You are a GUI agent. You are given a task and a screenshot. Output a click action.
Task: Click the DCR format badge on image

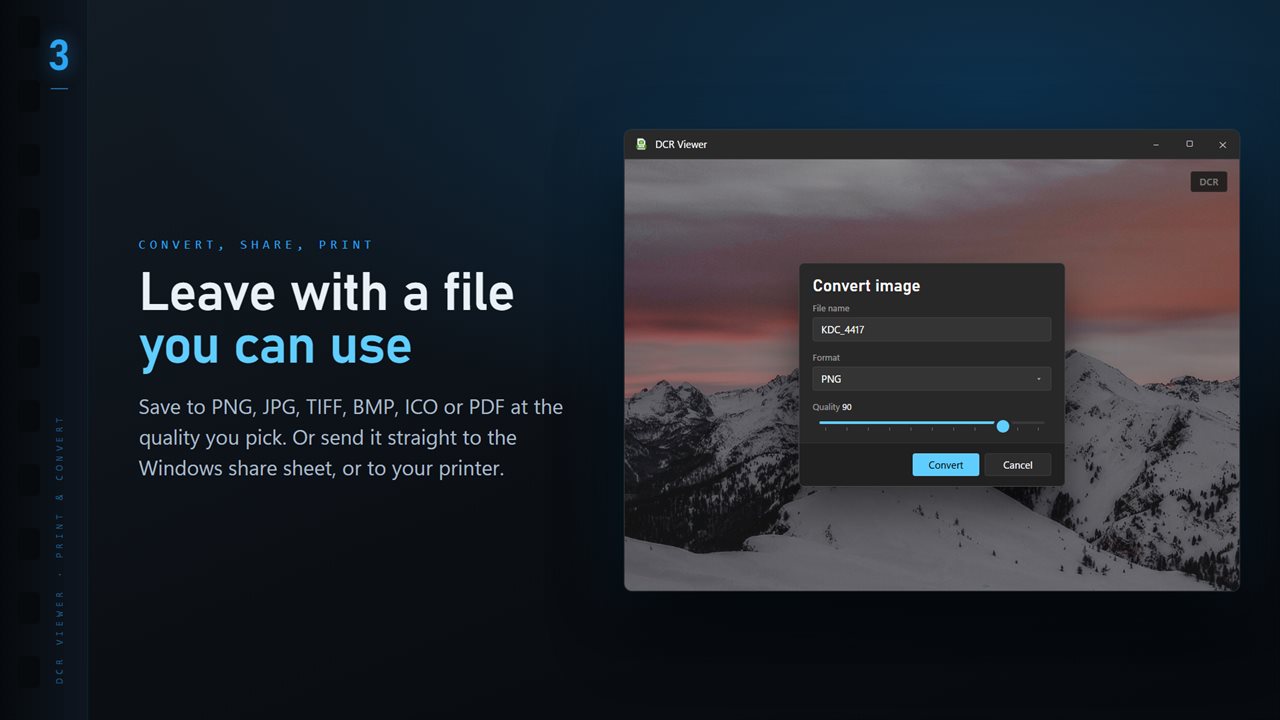(1209, 182)
